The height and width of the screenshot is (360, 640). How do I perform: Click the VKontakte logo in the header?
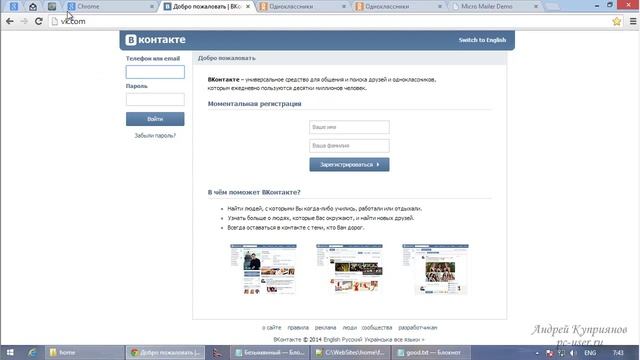(156, 40)
